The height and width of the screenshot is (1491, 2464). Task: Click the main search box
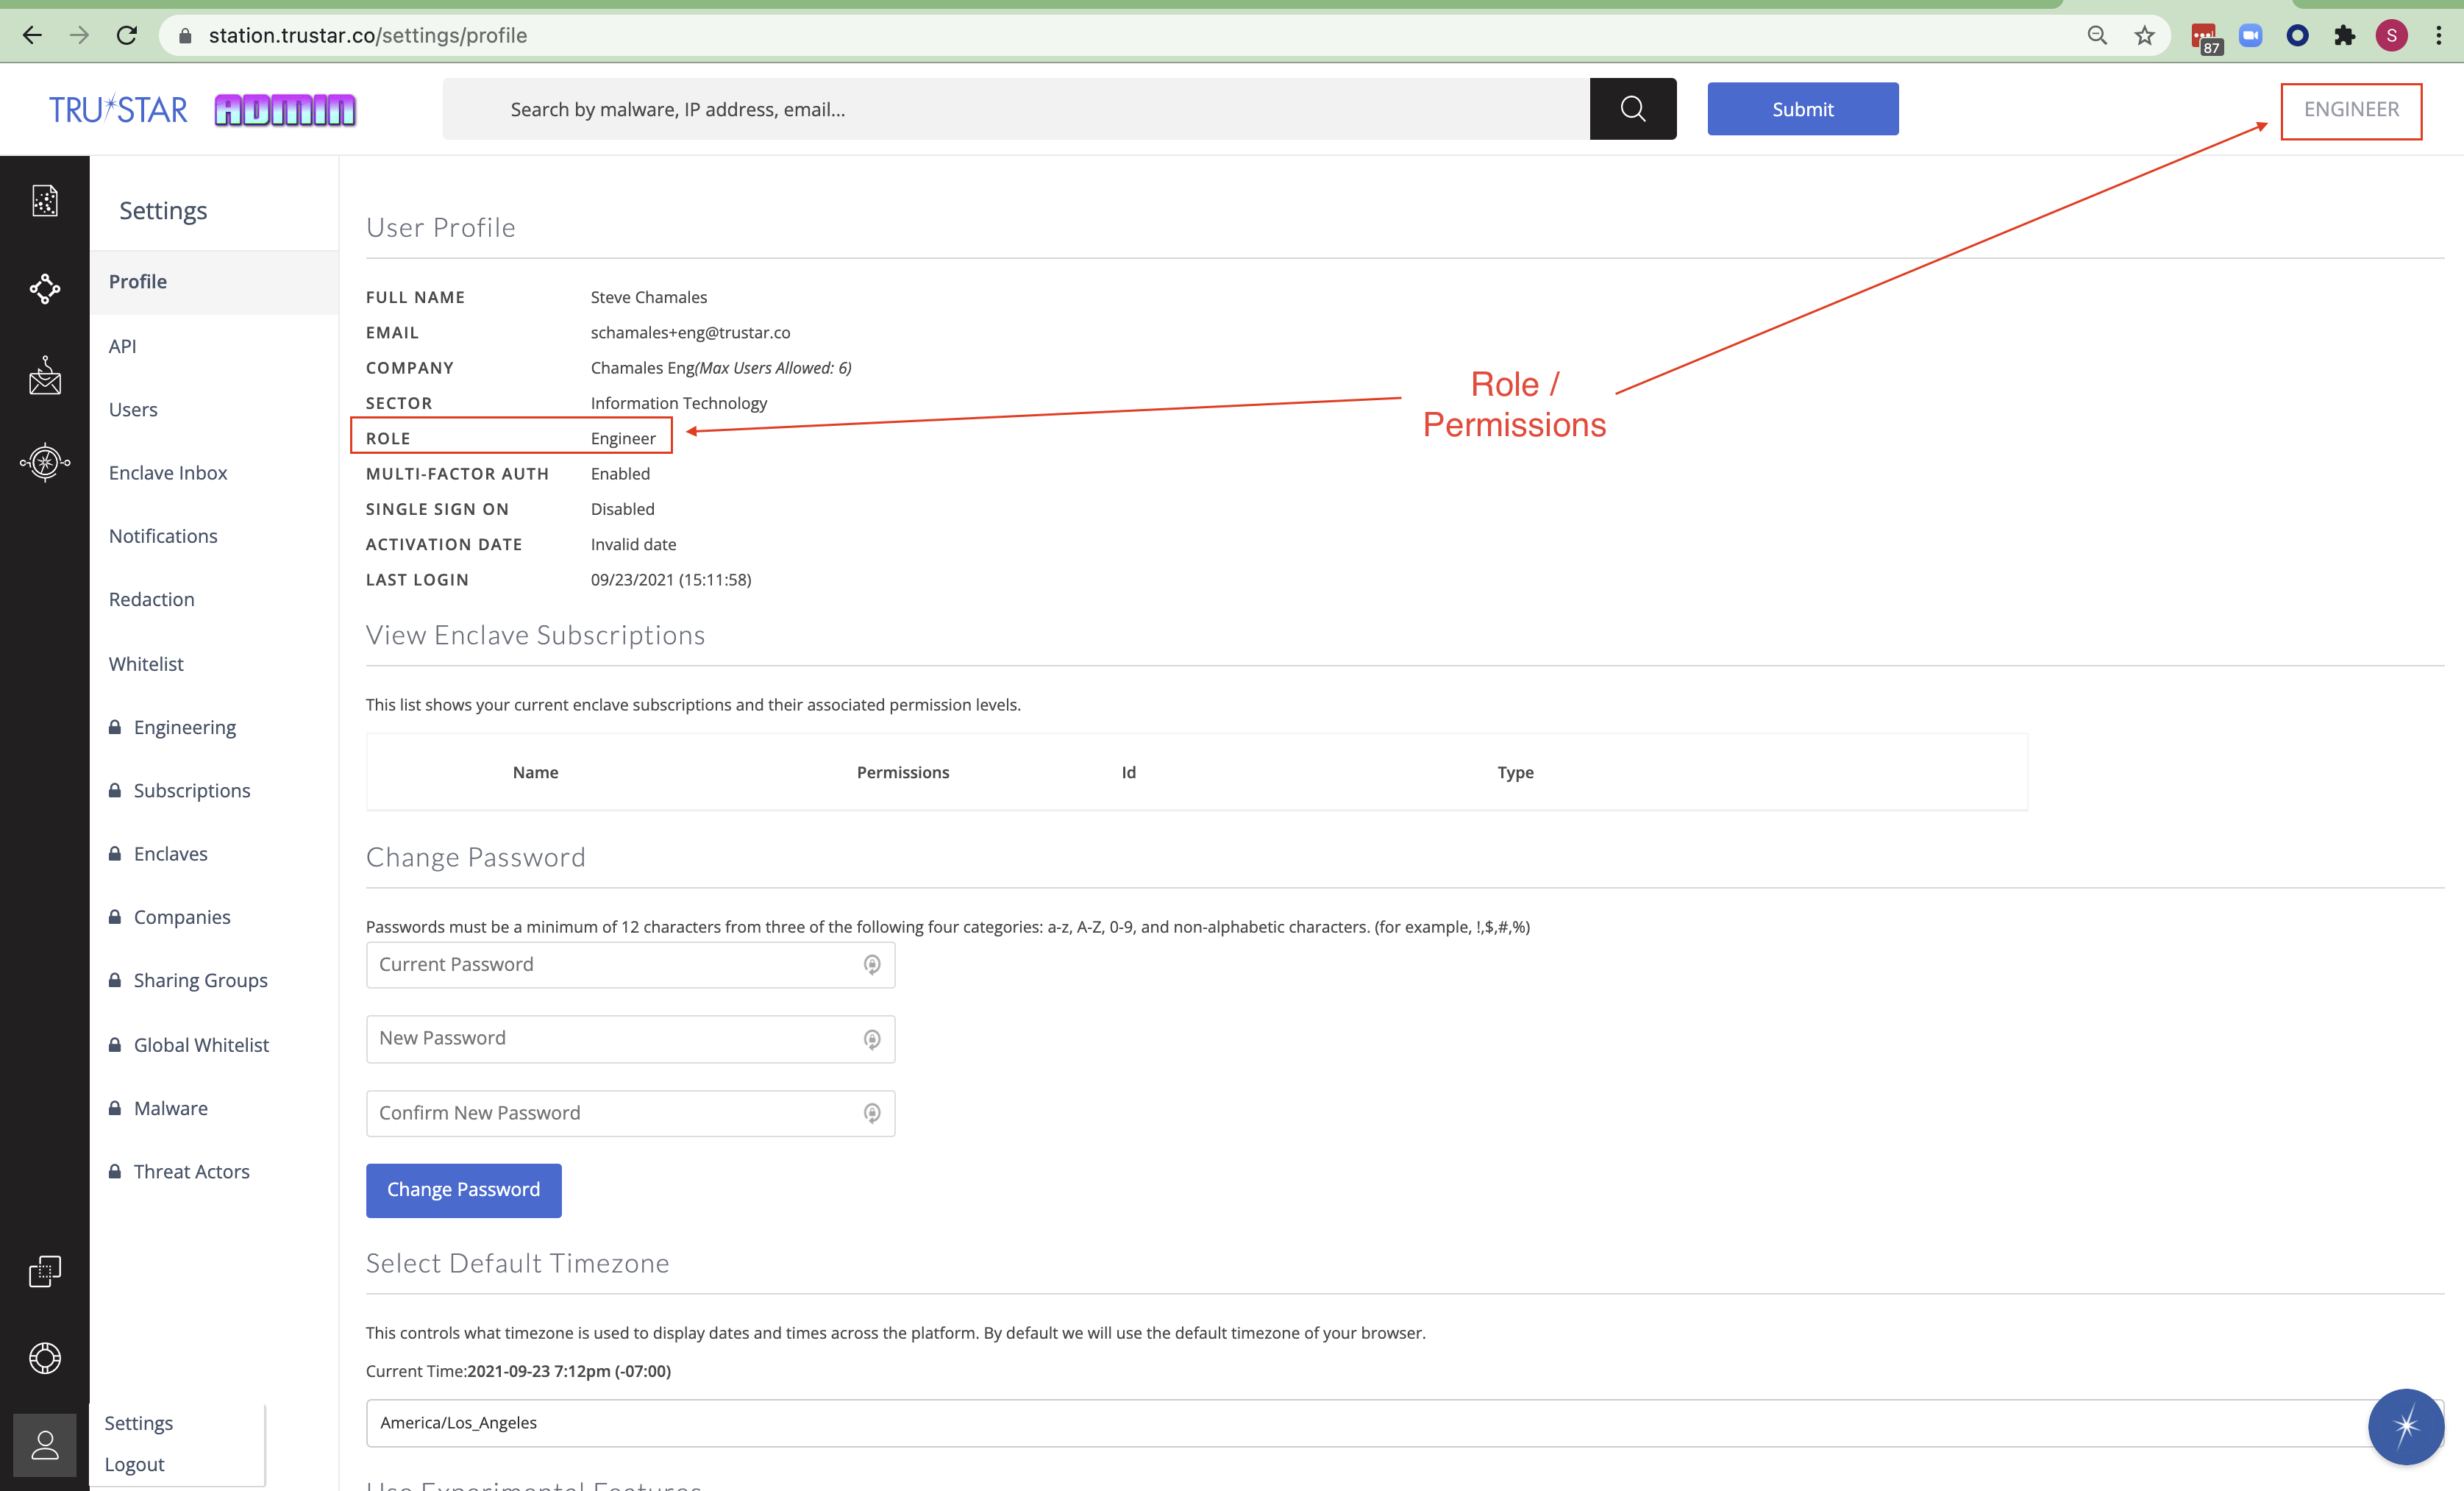[x=1016, y=109]
